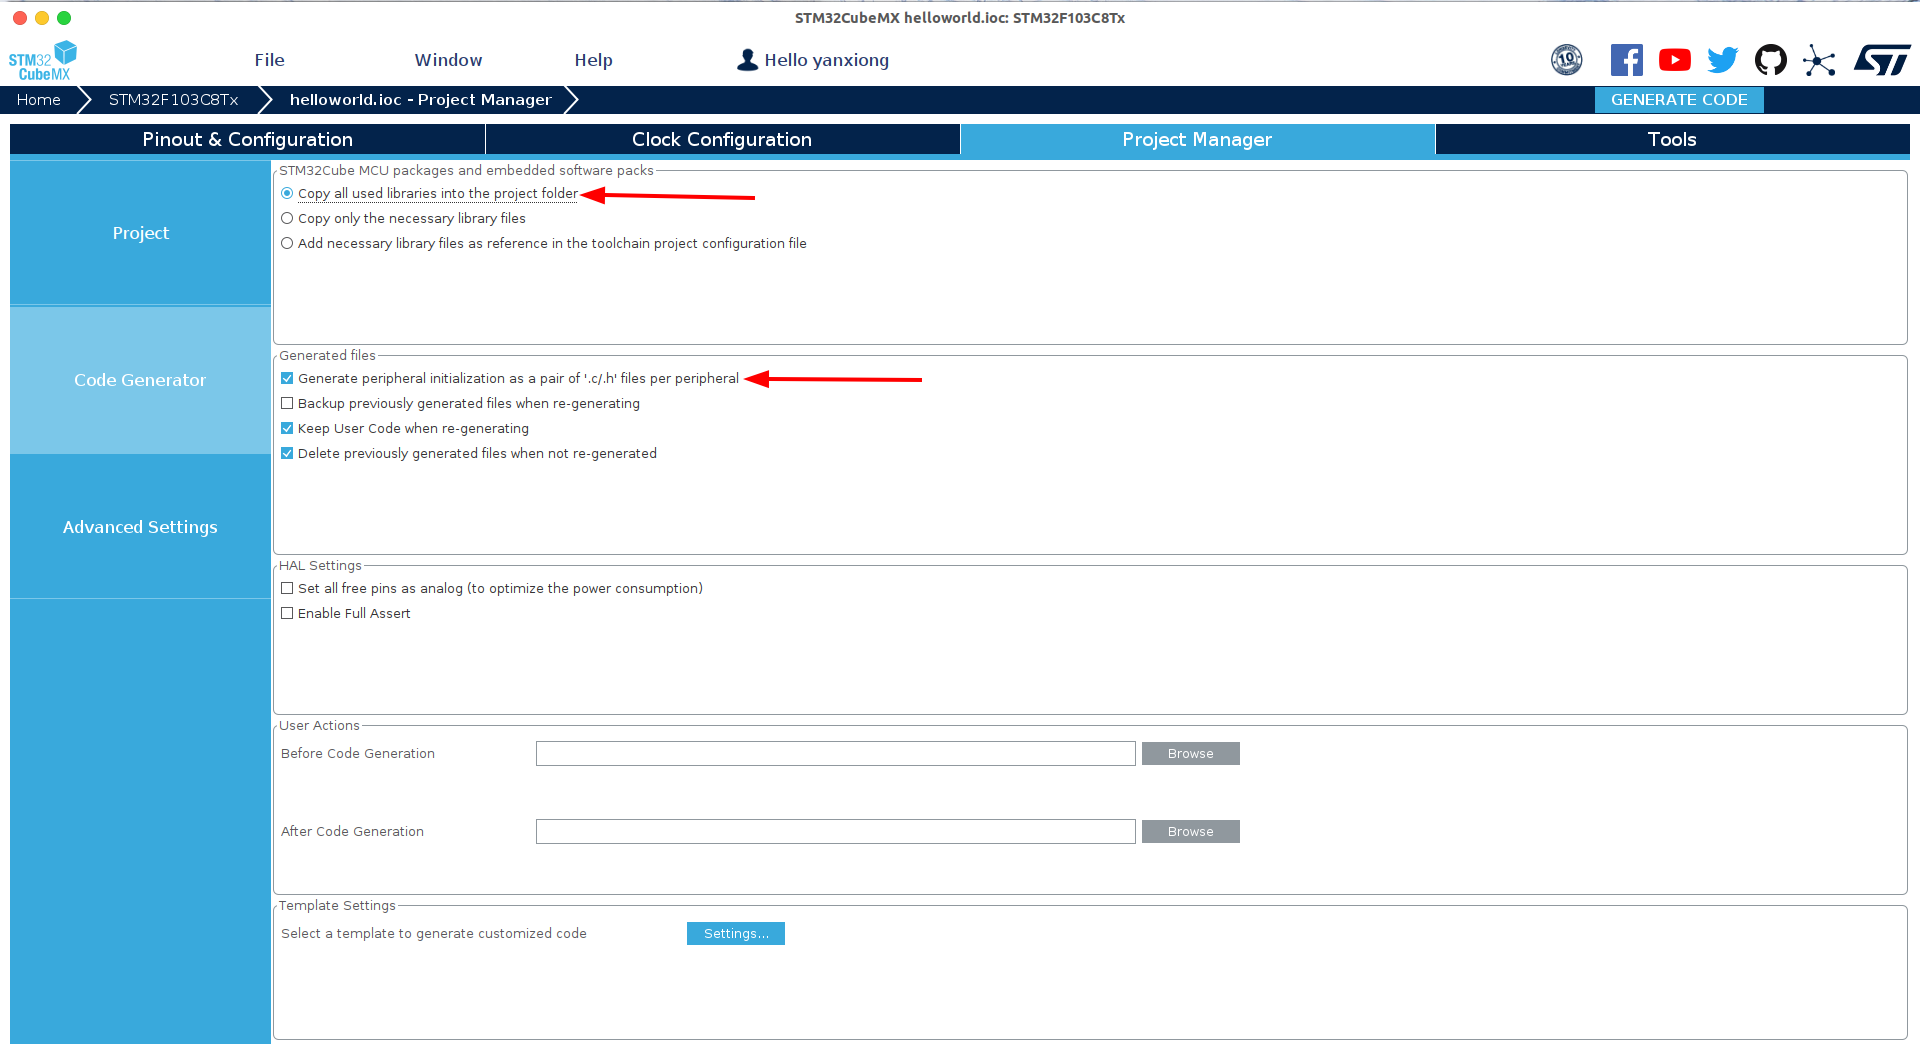Click the GENERATE CODE button
The image size is (1920, 1054).
(x=1679, y=100)
